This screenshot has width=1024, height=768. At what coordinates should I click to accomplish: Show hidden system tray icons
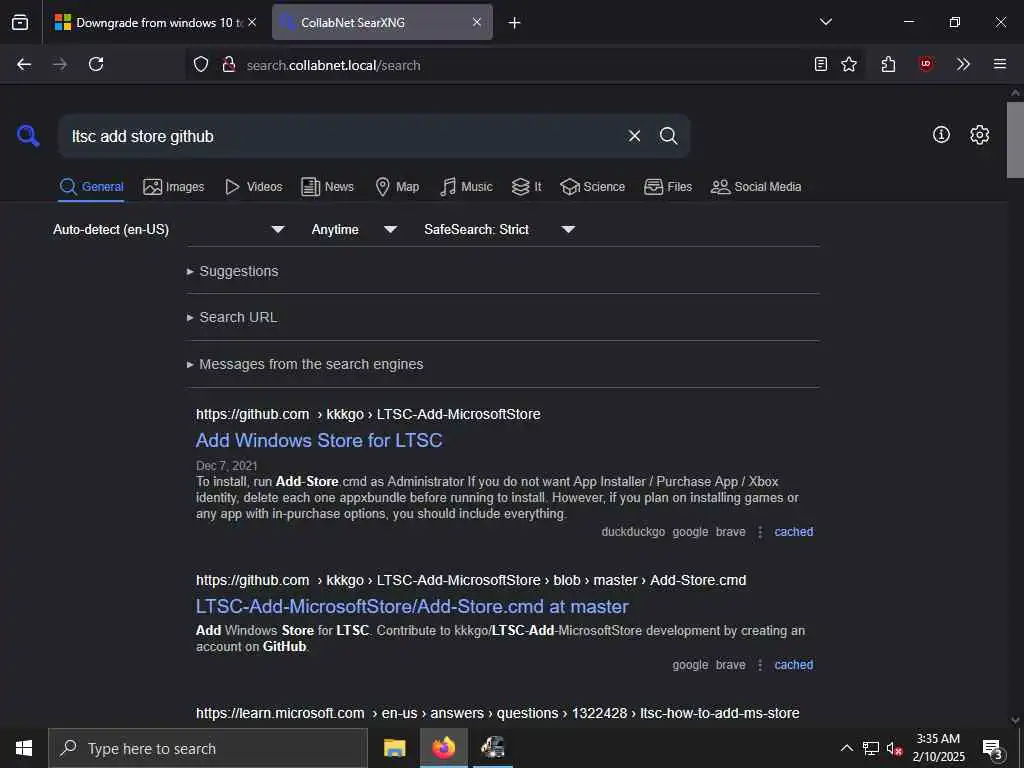click(846, 748)
